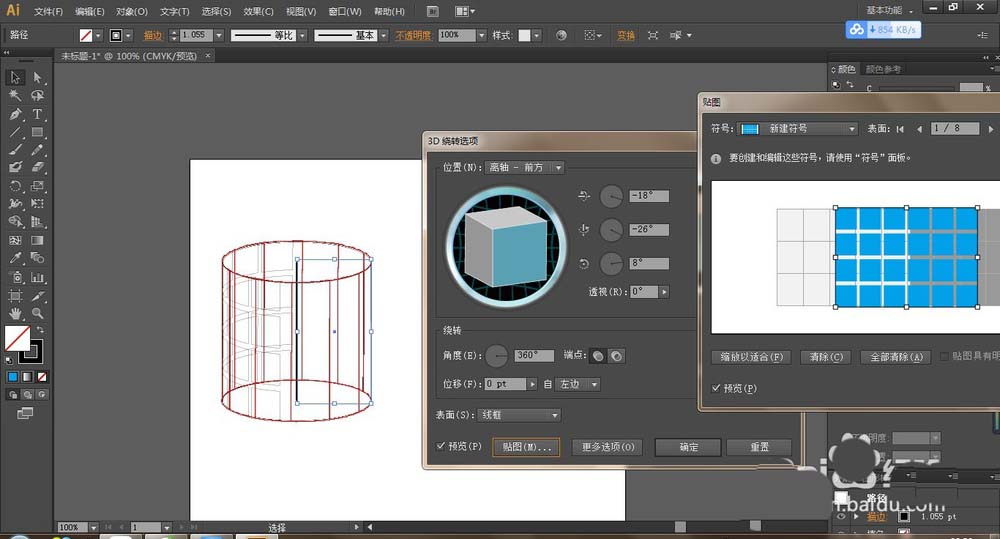Select the Pen tool
The width and height of the screenshot is (1000, 539).
point(15,114)
